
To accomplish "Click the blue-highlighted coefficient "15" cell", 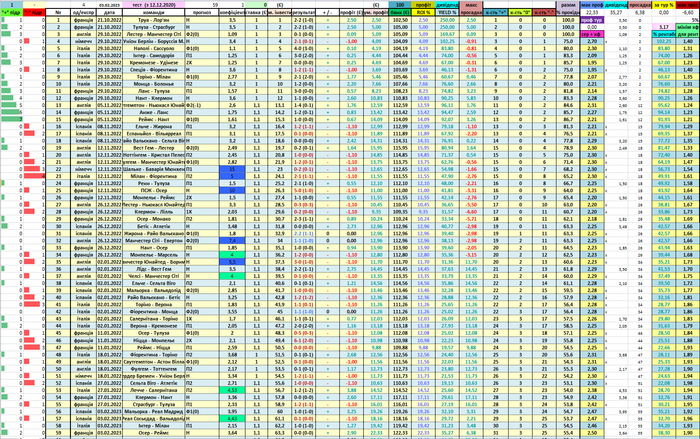I will click(x=232, y=169).
